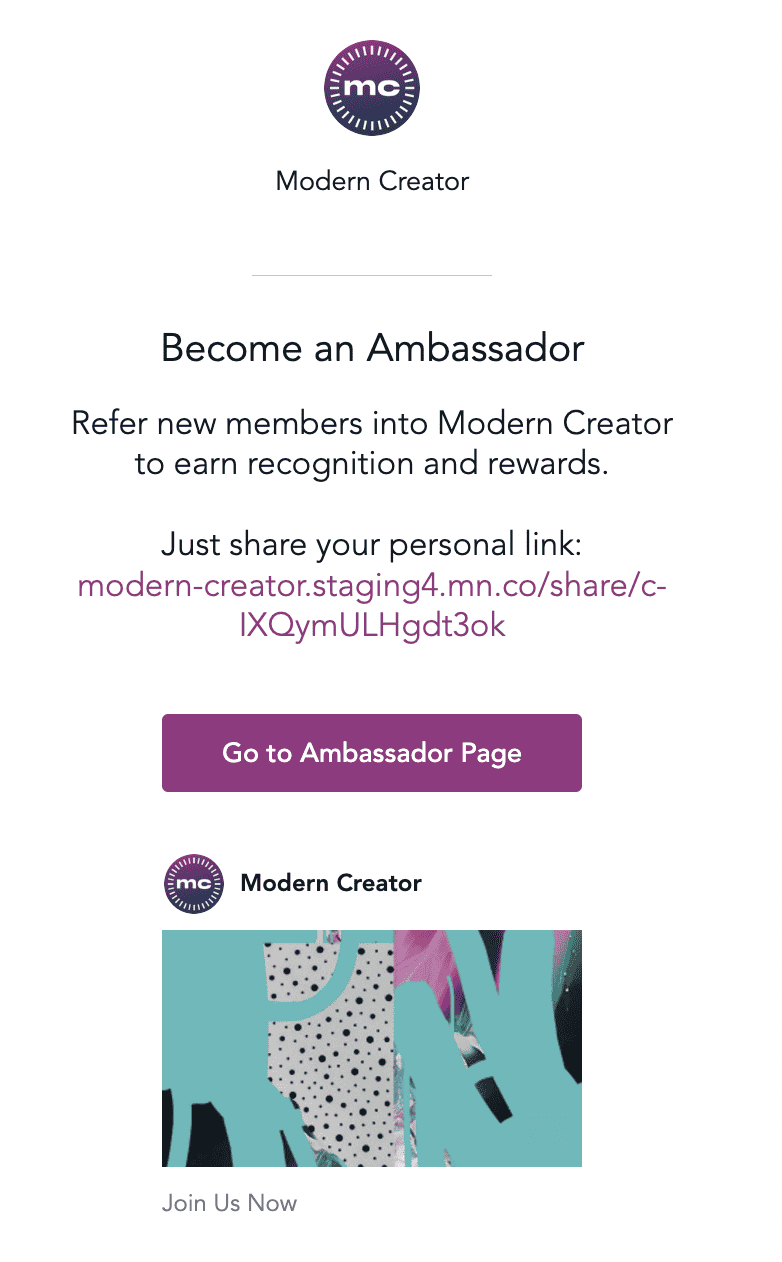Viewport: 782px width, 1262px height.
Task: Click the link's second line 'IXQymULHgdt3ok'
Action: click(372, 626)
